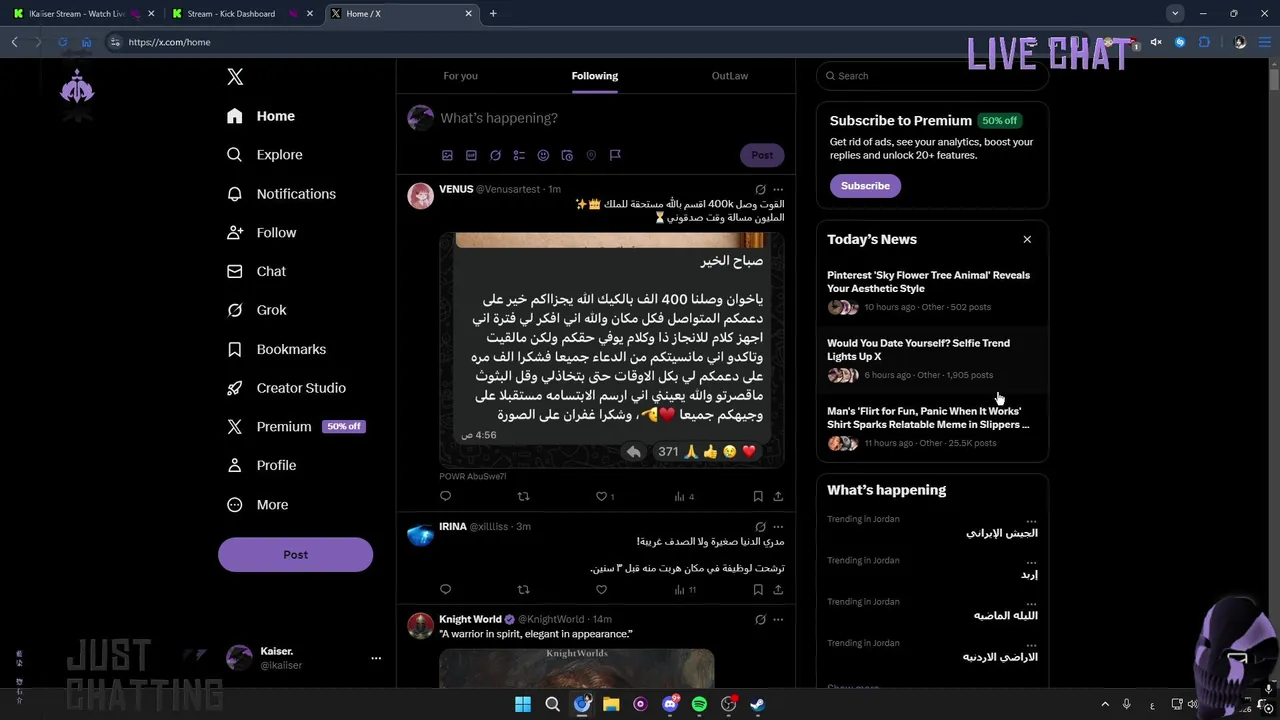Image resolution: width=1280 pixels, height=720 pixels.
Task: Open the VENUS post image
Action: coord(612,350)
